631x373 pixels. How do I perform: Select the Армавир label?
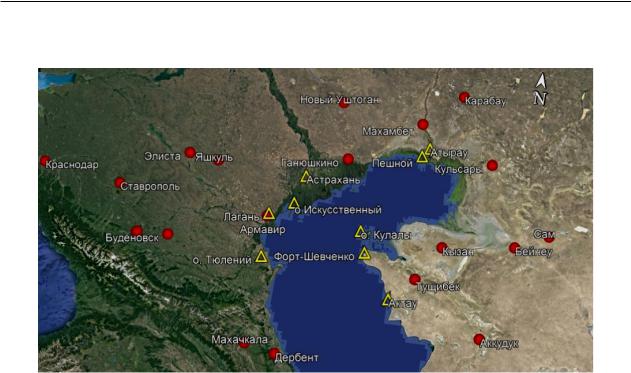(263, 229)
